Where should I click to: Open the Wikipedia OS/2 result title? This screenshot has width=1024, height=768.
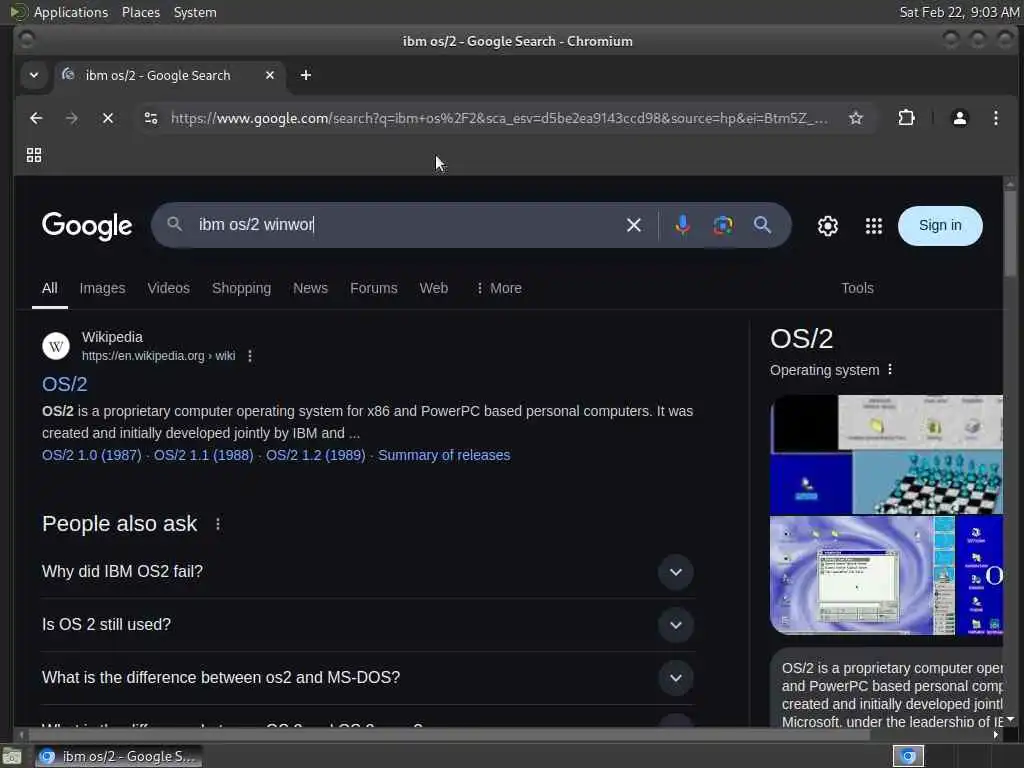click(64, 384)
